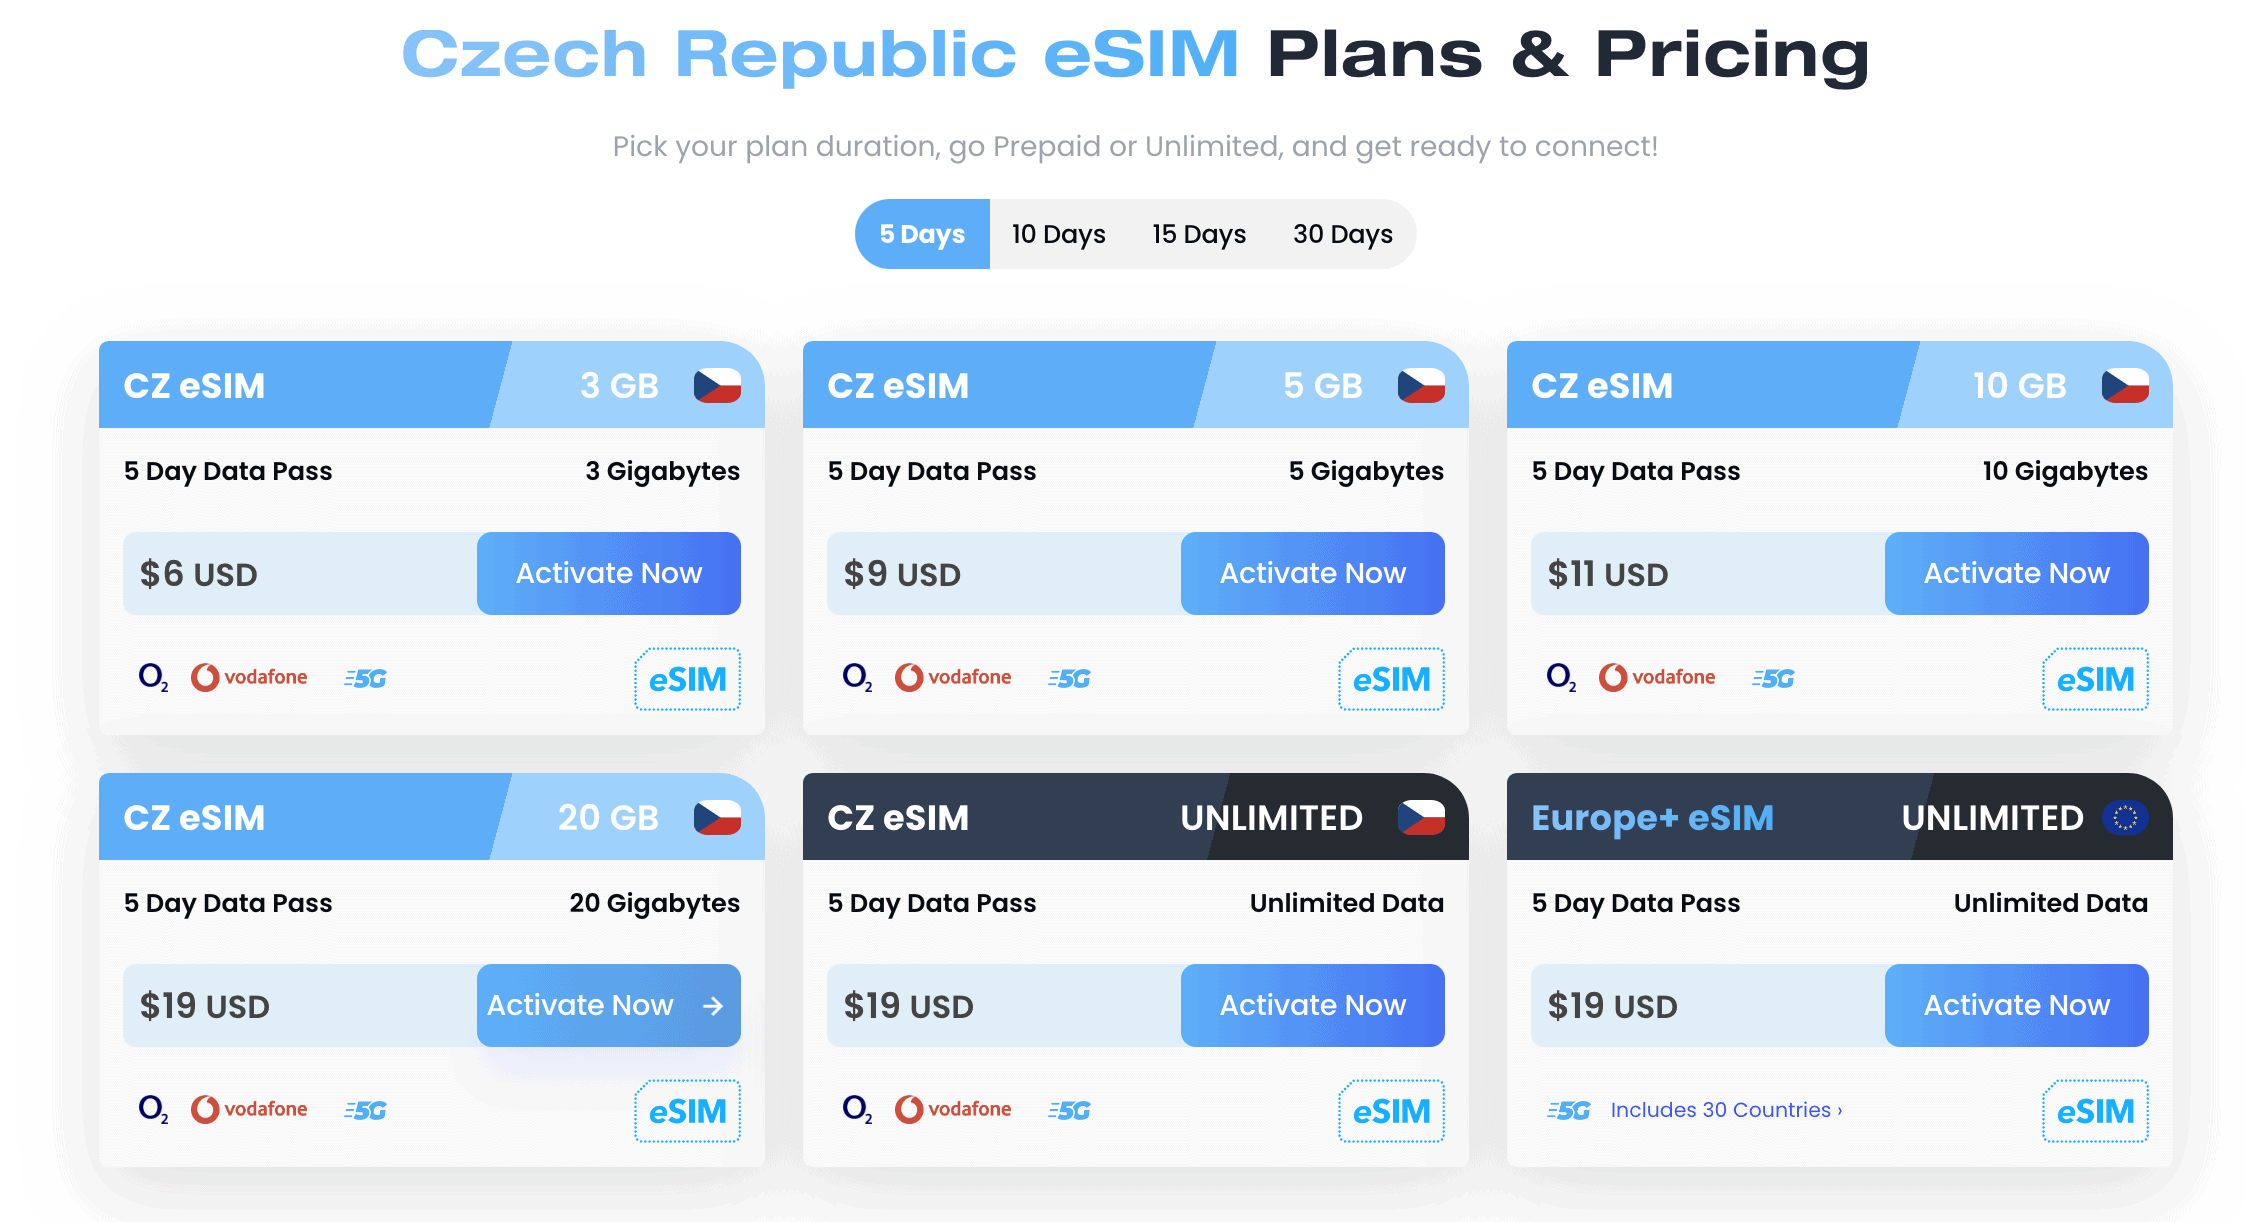Image resolution: width=2246 pixels, height=1222 pixels.
Task: Click the eSIM badge on the 20 GB card
Action: pyautogui.click(x=687, y=1111)
